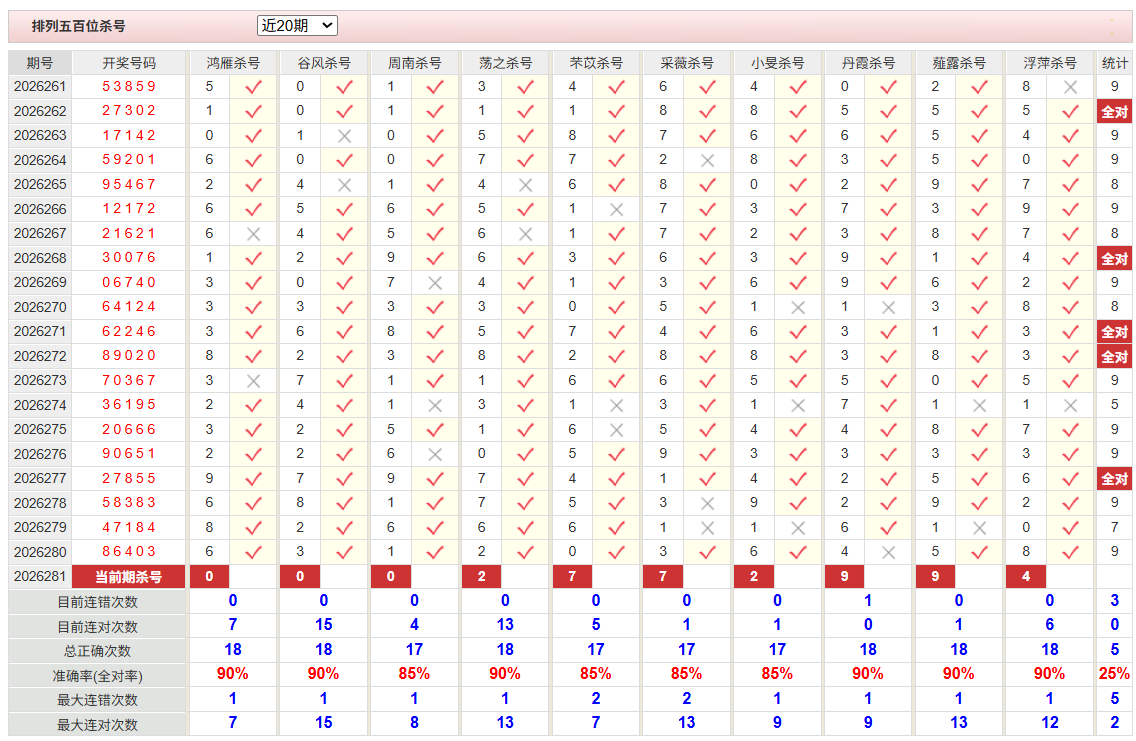Click the 25% value in the 统计 column
Image resolution: width=1136 pixels, height=741 pixels.
coord(1114,674)
